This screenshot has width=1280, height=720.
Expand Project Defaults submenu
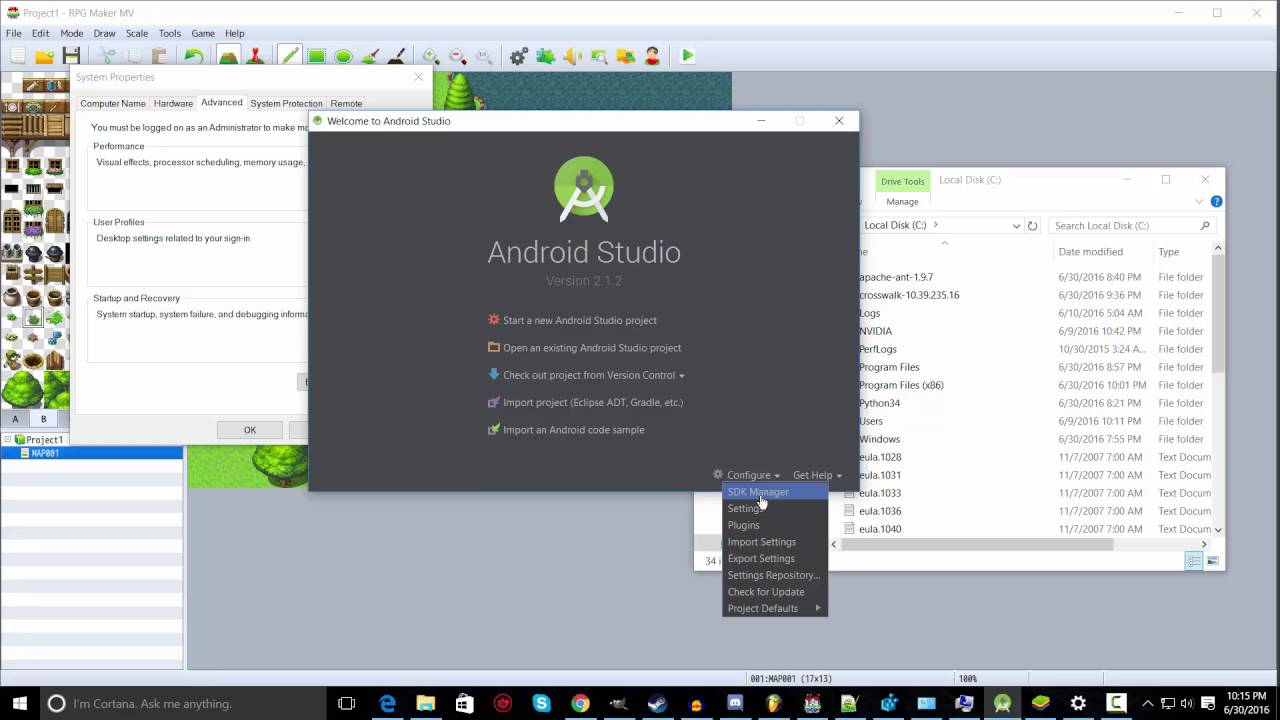775,608
